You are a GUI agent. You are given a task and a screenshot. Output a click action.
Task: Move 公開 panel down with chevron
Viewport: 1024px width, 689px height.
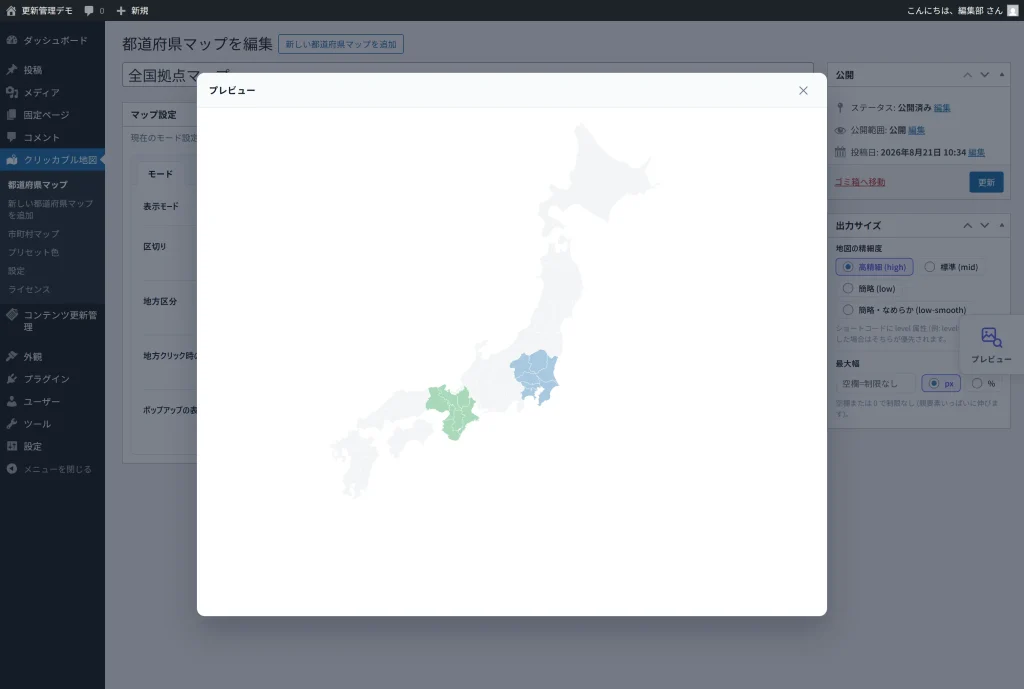click(x=984, y=75)
